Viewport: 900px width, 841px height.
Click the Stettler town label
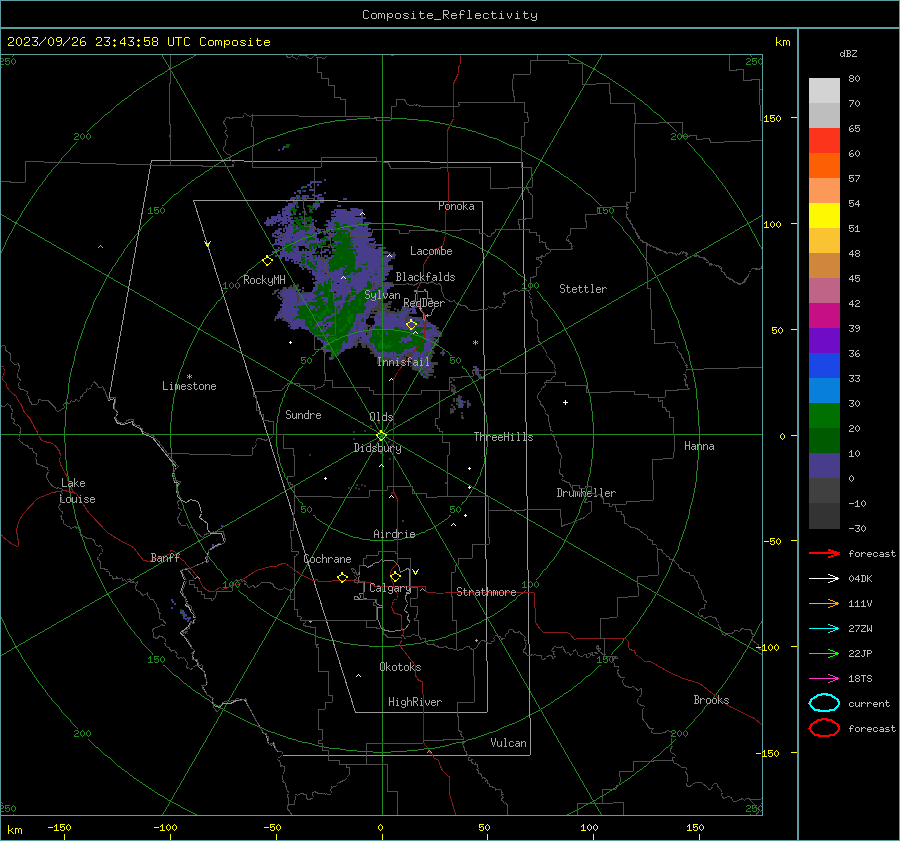(x=583, y=289)
